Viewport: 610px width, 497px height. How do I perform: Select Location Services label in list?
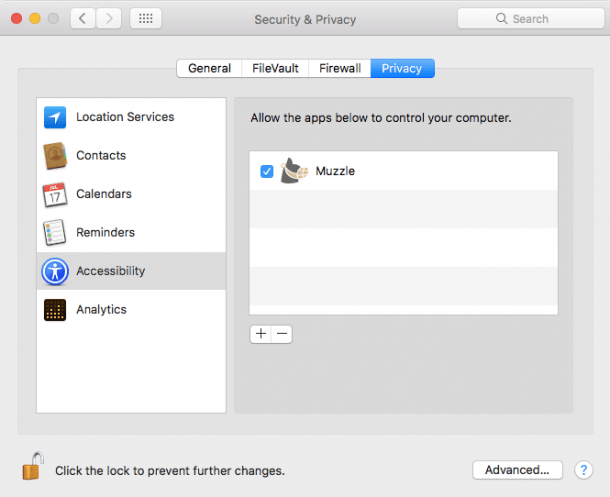pos(125,117)
